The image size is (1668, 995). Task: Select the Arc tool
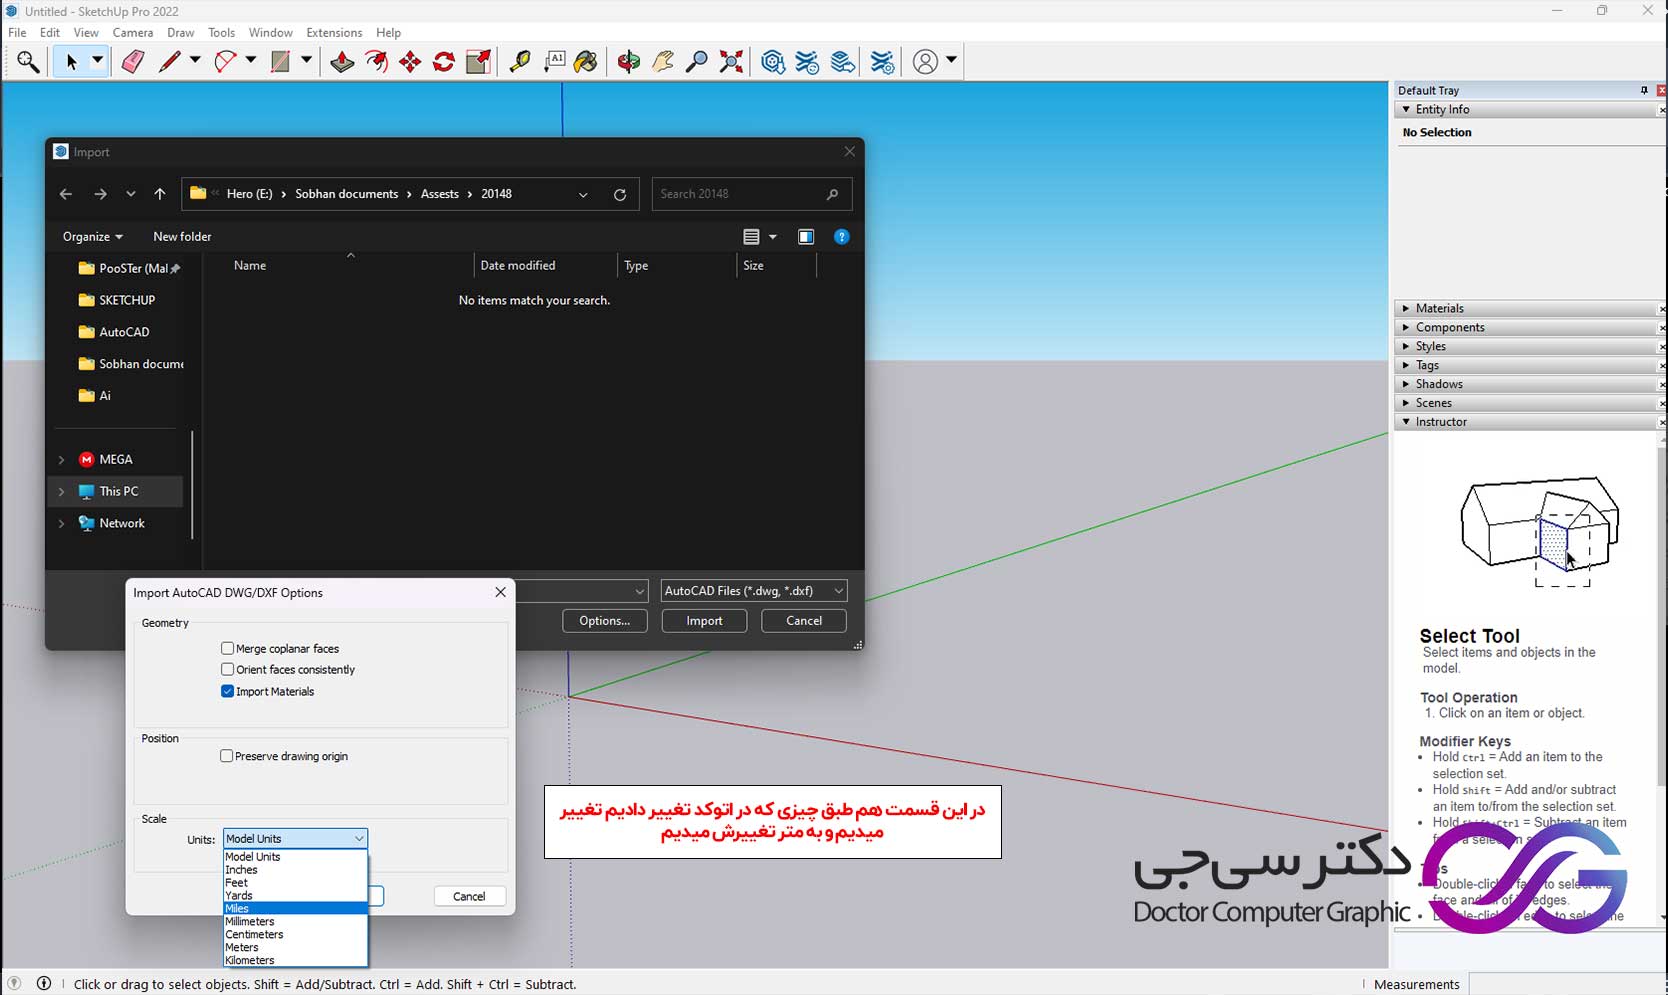coord(226,62)
